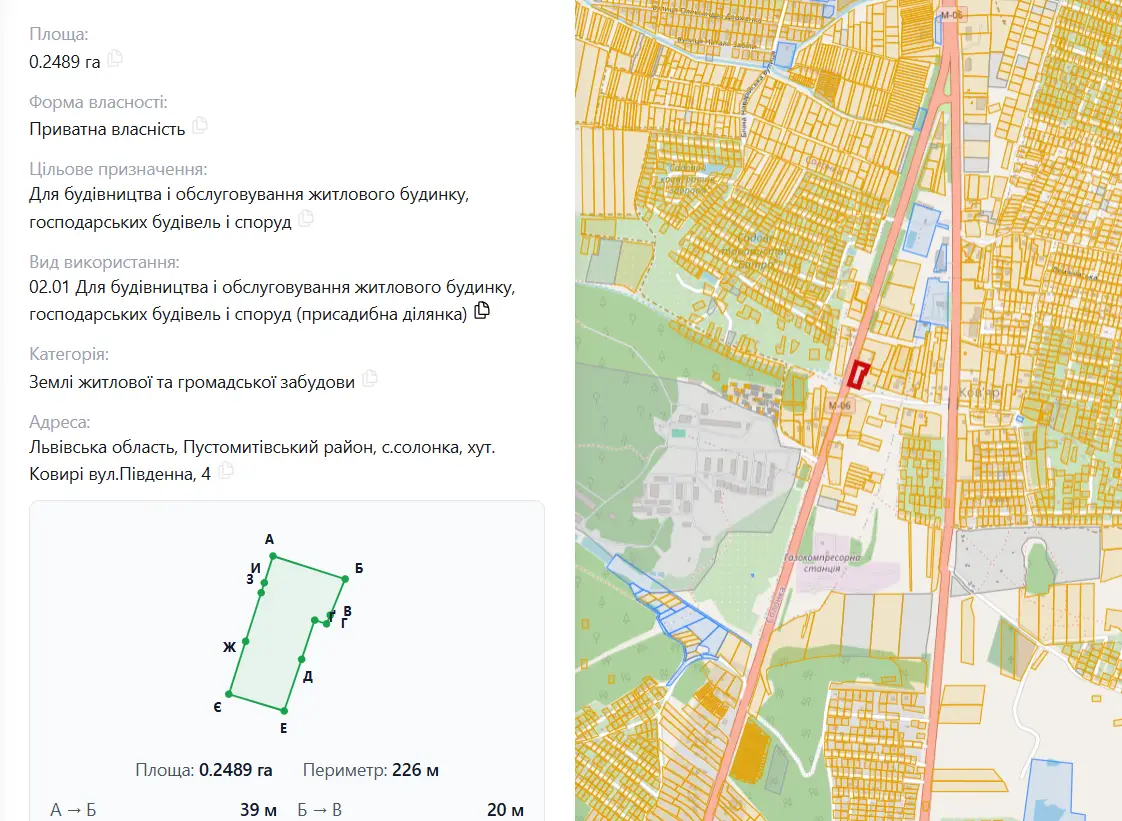The width and height of the screenshot is (1122, 821).
Task: Click vertex Ж on the parcel diagram
Action: click(245, 641)
